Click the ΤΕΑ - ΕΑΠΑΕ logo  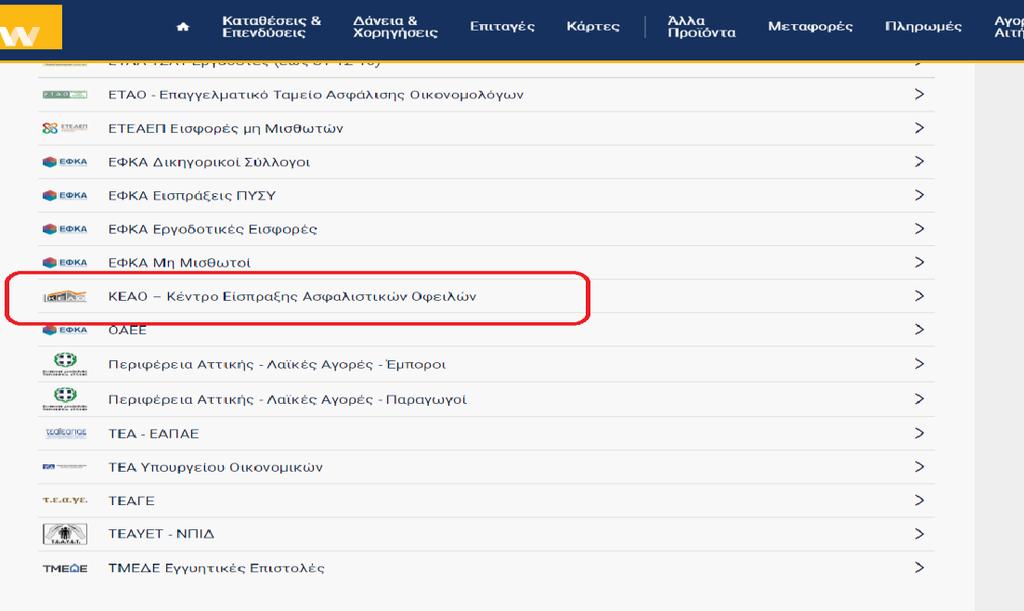(66, 433)
